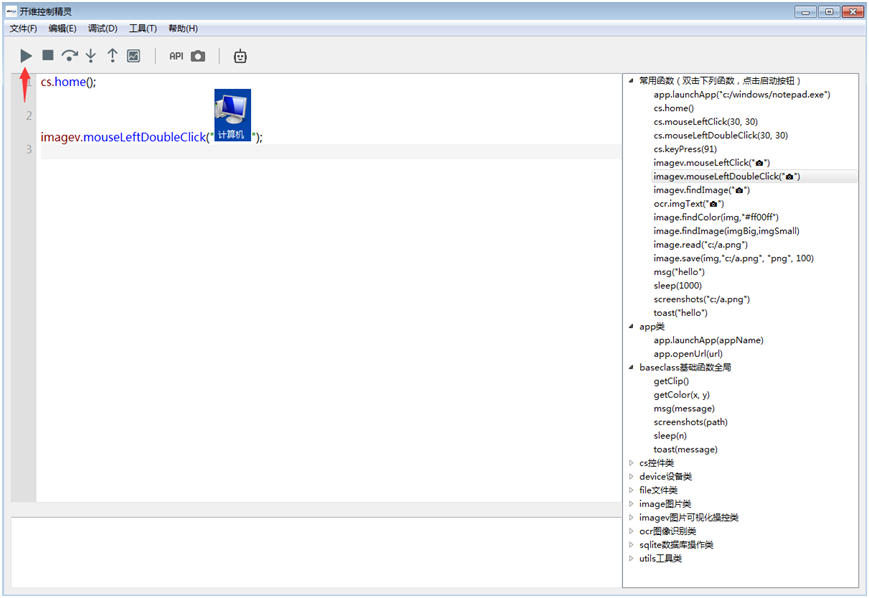Click the step into down-arrow icon
The width and height of the screenshot is (869, 598).
(x=91, y=55)
